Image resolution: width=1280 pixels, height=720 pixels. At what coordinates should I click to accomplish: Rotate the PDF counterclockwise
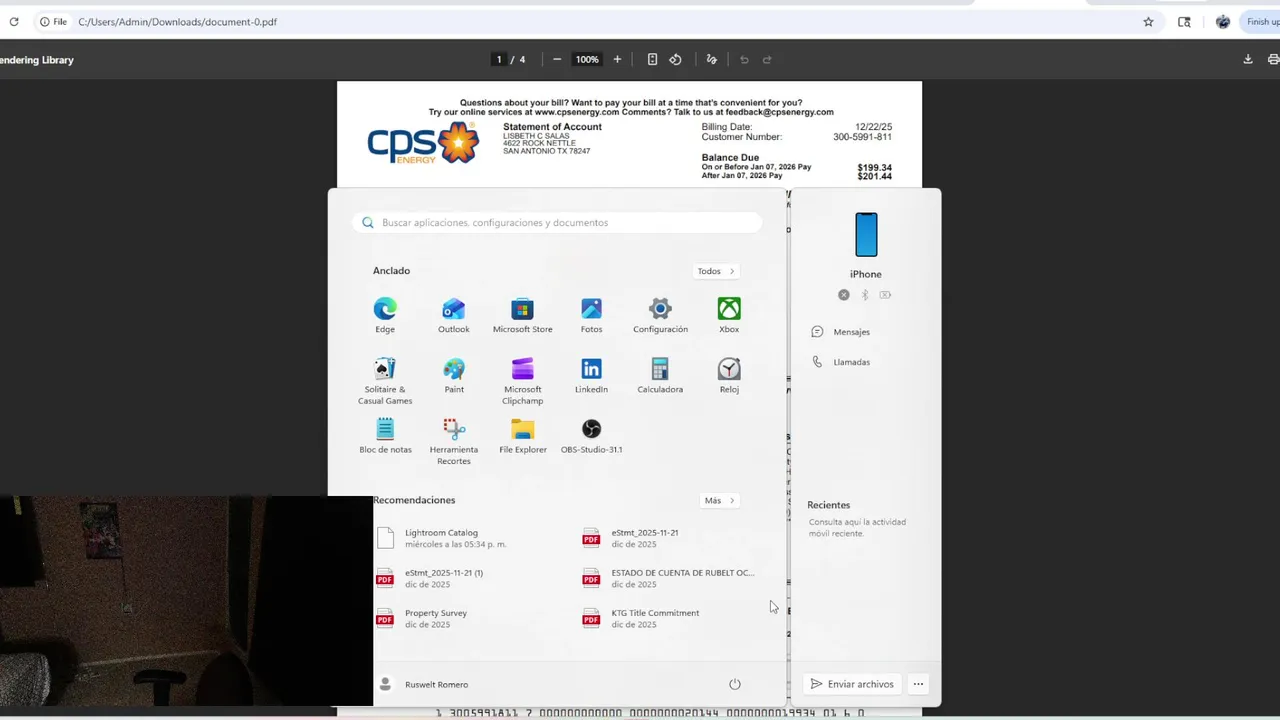675,60
